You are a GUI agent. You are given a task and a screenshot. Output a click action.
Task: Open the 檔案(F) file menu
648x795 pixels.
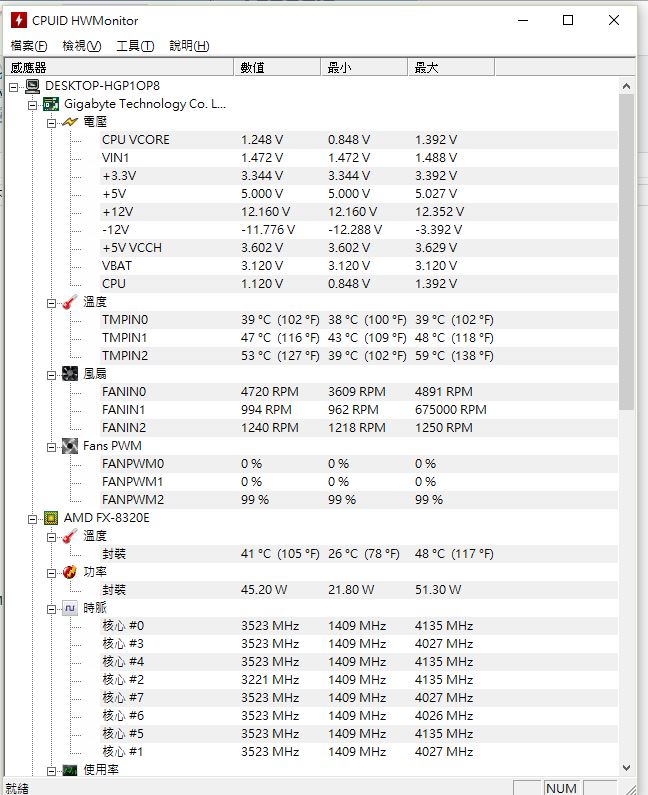click(x=29, y=46)
